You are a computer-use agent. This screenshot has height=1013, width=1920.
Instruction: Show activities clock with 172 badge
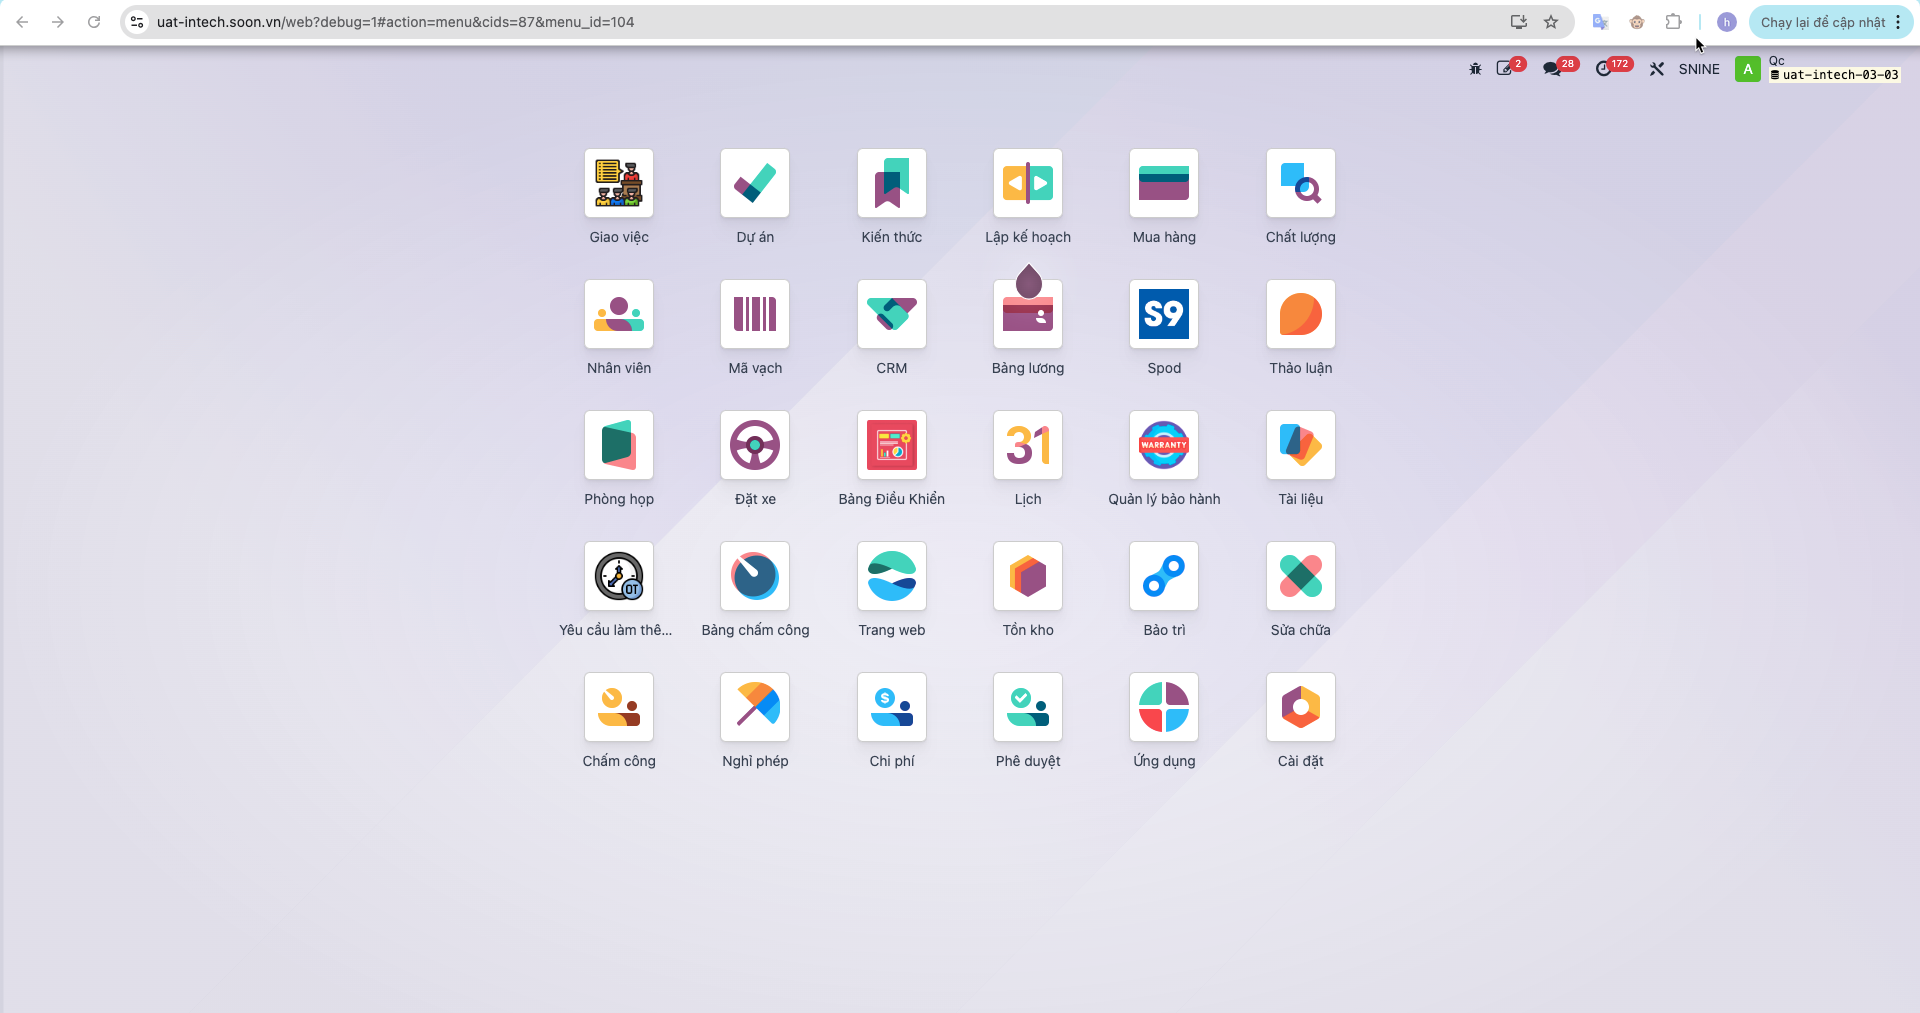coord(1612,68)
